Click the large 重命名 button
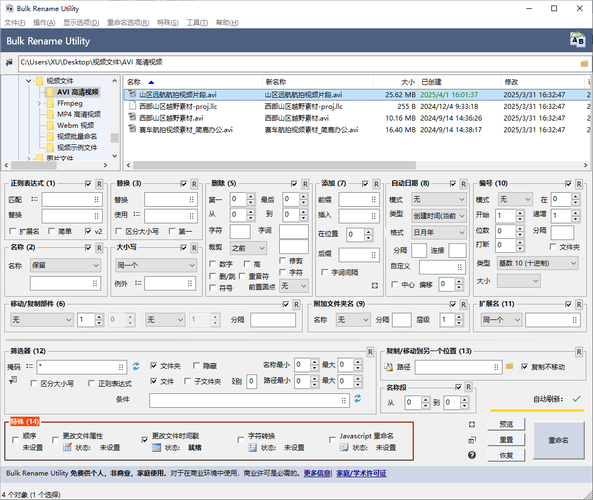The image size is (593, 500). tap(558, 440)
